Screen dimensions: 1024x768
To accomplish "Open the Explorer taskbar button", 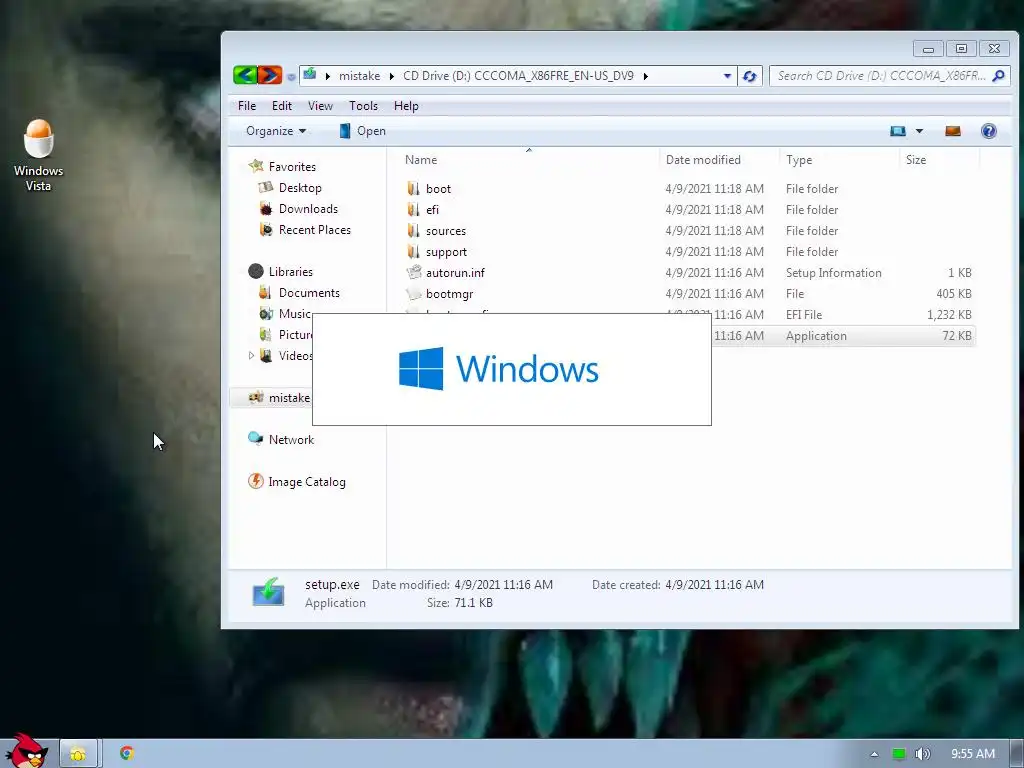I will click(x=78, y=754).
